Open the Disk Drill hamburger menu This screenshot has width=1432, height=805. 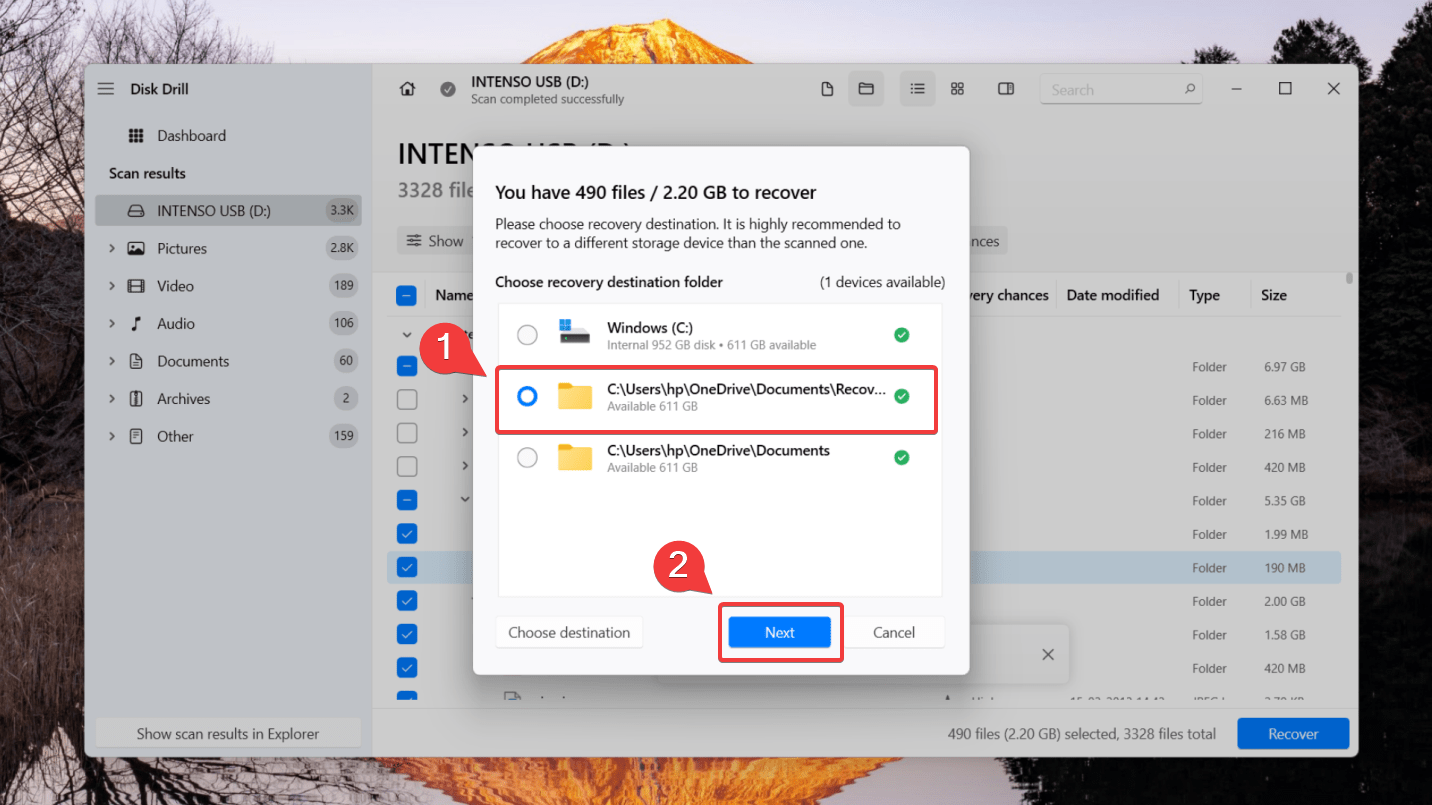pyautogui.click(x=106, y=89)
